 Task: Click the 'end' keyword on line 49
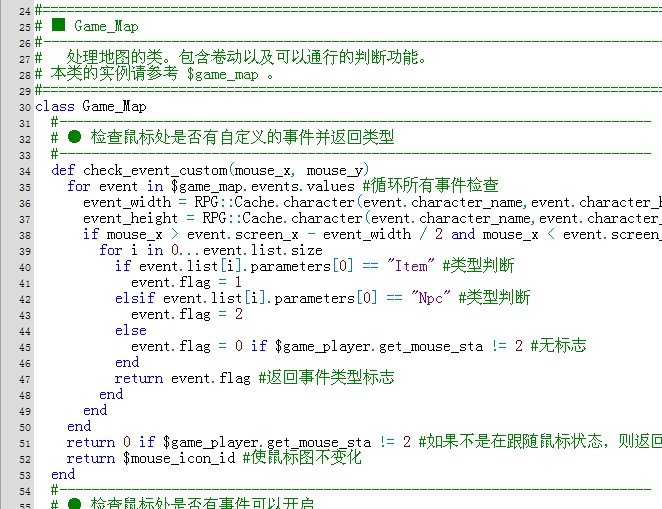[95, 410]
